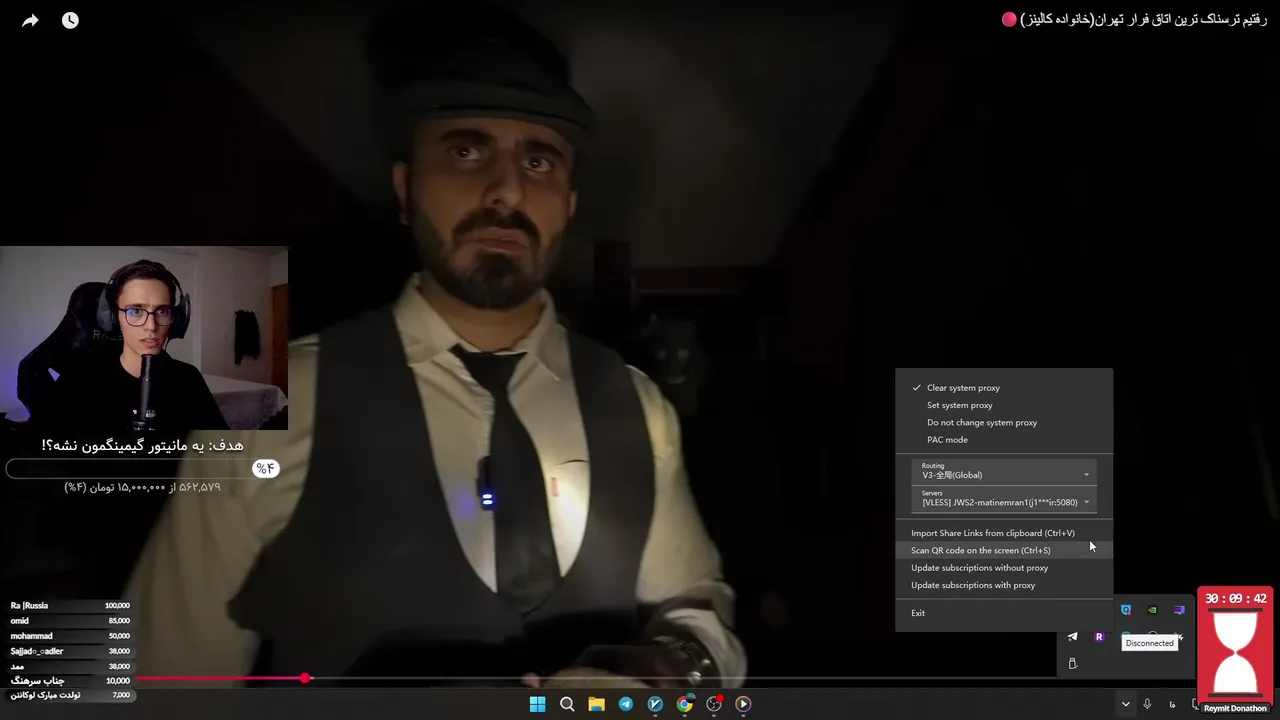Click the video title in Persian
The height and width of the screenshot is (720, 1280).
pos(1143,19)
